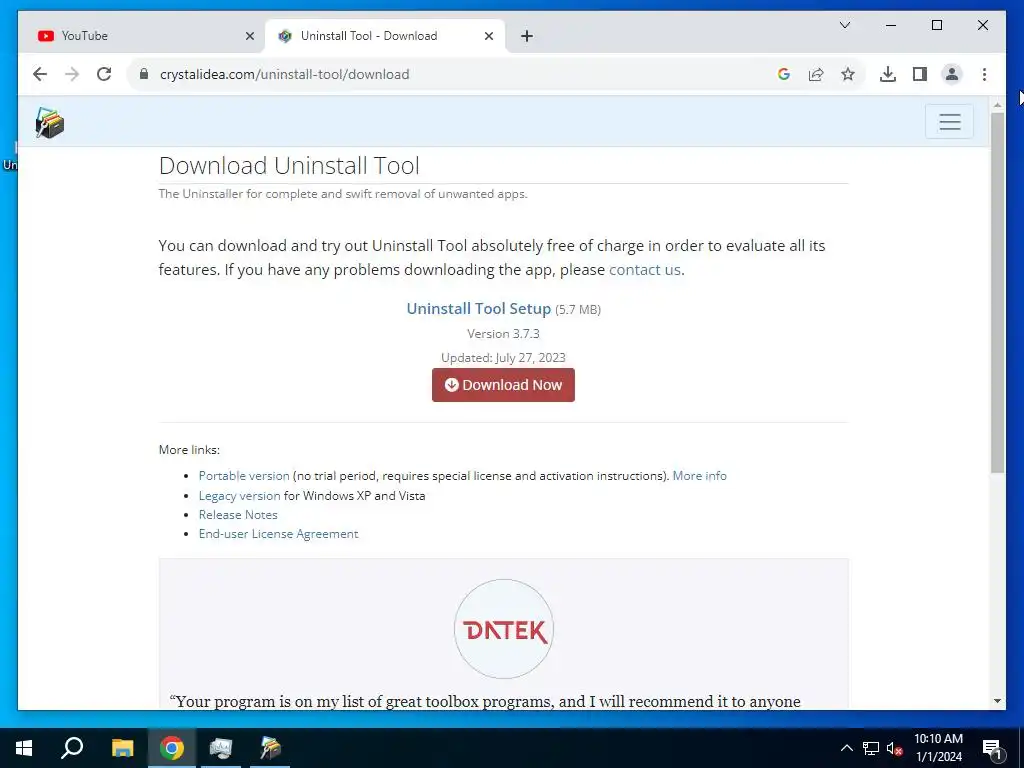The width and height of the screenshot is (1024, 768).
Task: Click scrollbar up arrow
Action: click(997, 104)
